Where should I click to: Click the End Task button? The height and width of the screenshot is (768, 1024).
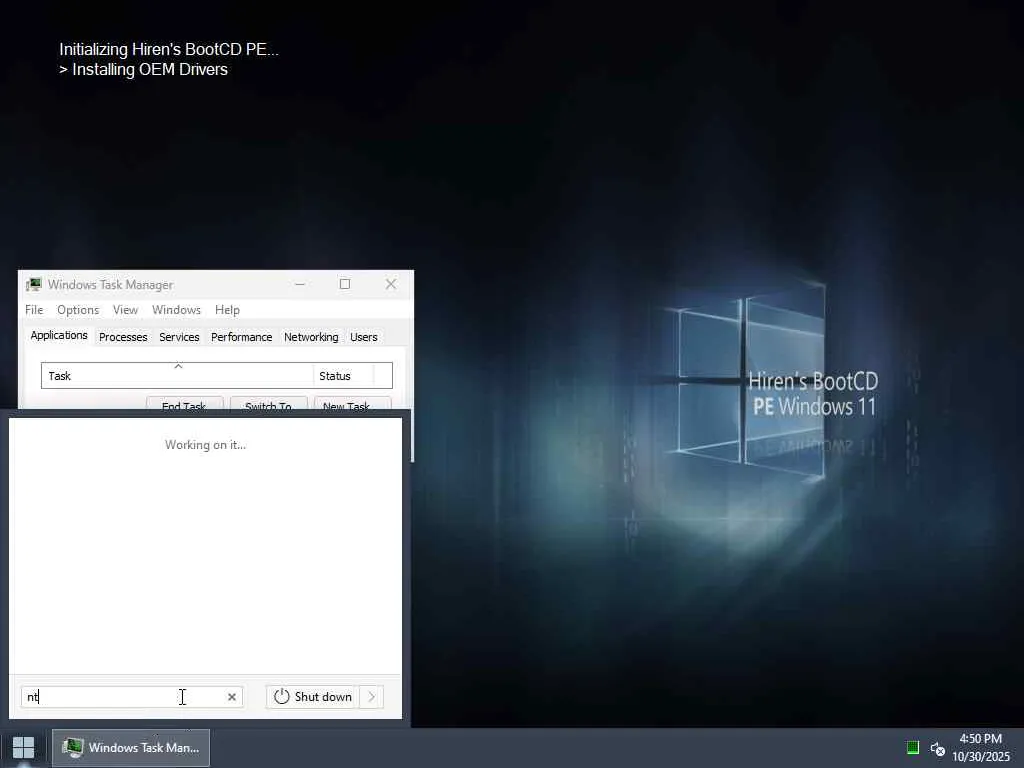tap(184, 404)
